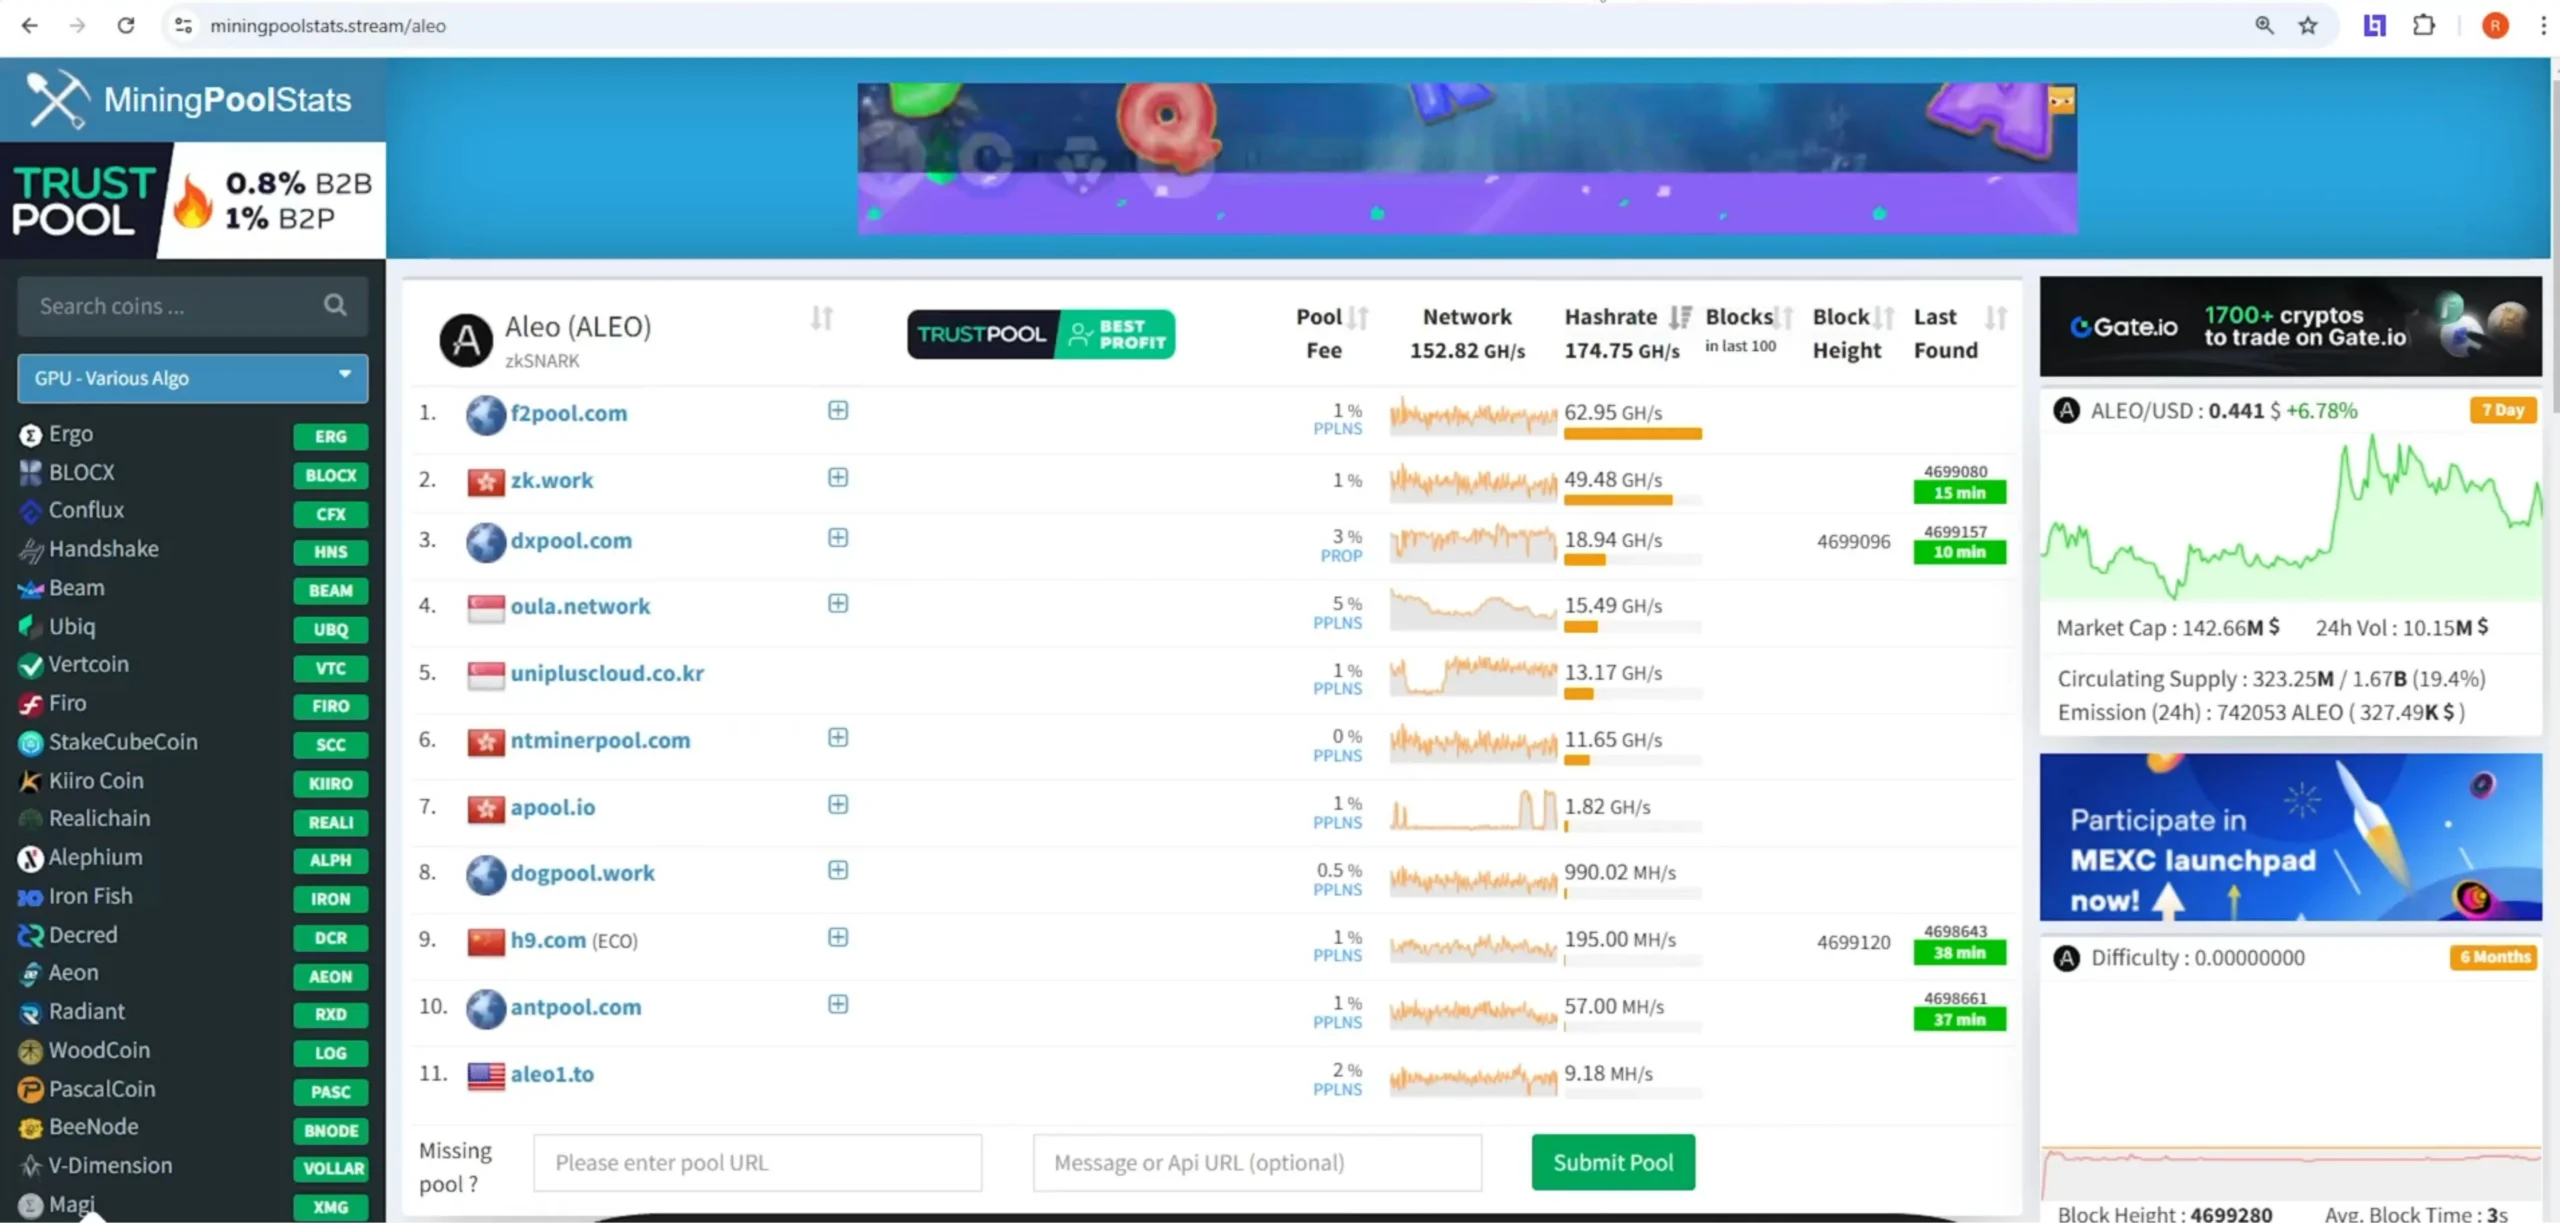
Task: Expand dogpool.work row details
Action: click(x=838, y=870)
